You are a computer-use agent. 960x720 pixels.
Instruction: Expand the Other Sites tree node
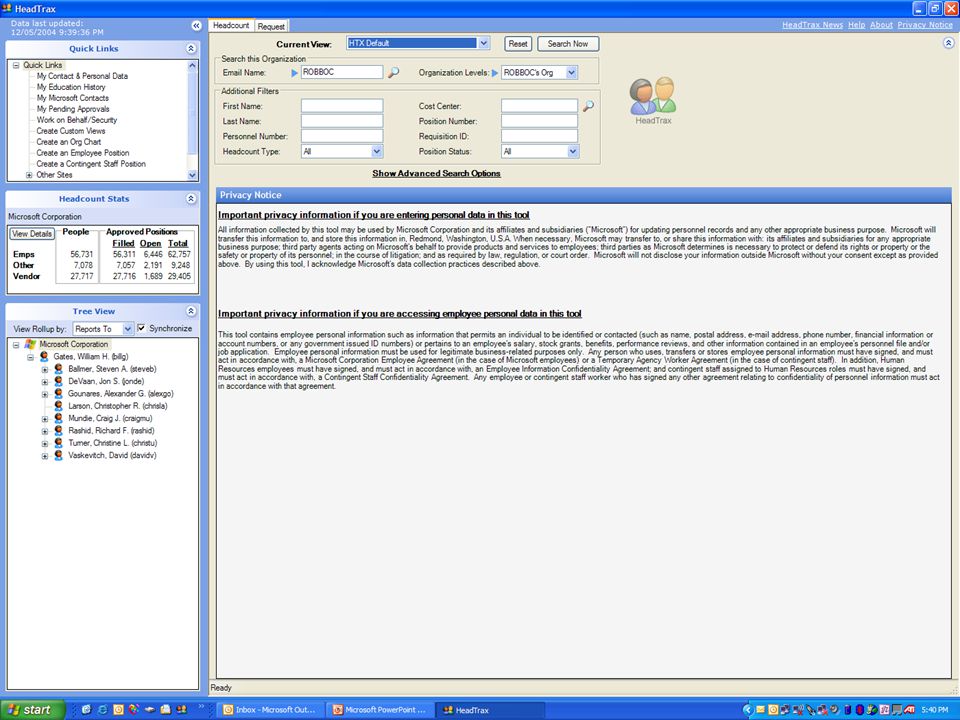click(29, 175)
